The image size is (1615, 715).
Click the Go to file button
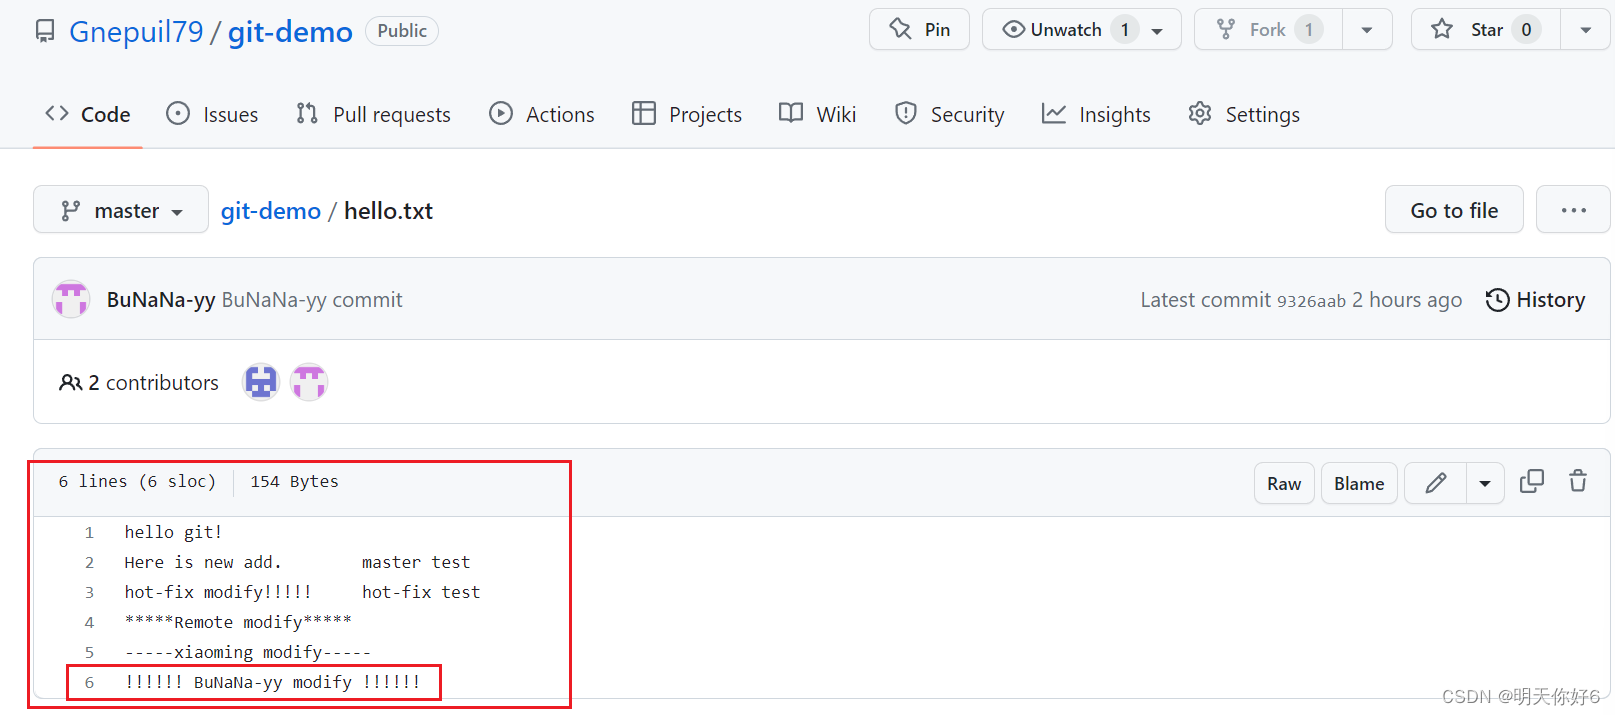tap(1454, 210)
